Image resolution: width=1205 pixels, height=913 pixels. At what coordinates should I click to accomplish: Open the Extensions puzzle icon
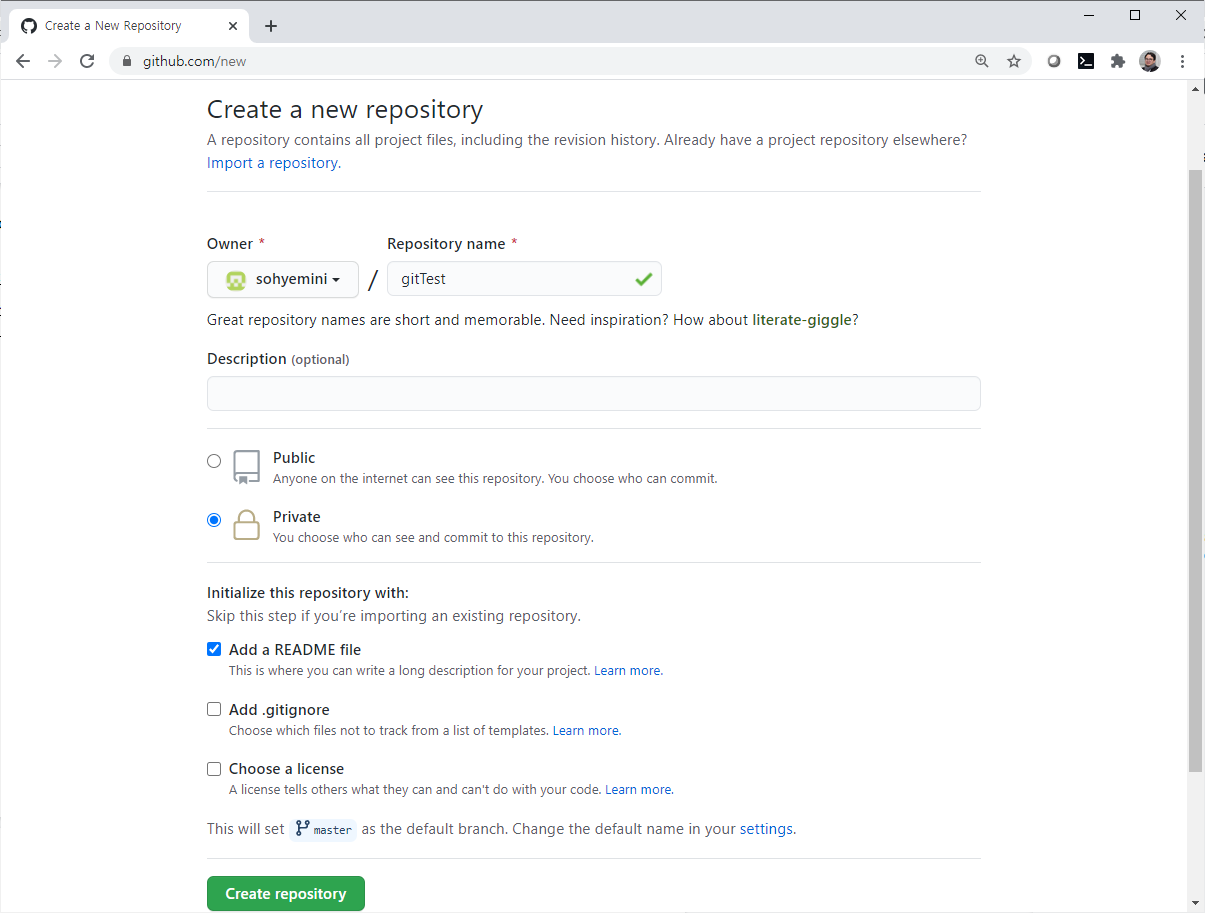coord(1118,61)
